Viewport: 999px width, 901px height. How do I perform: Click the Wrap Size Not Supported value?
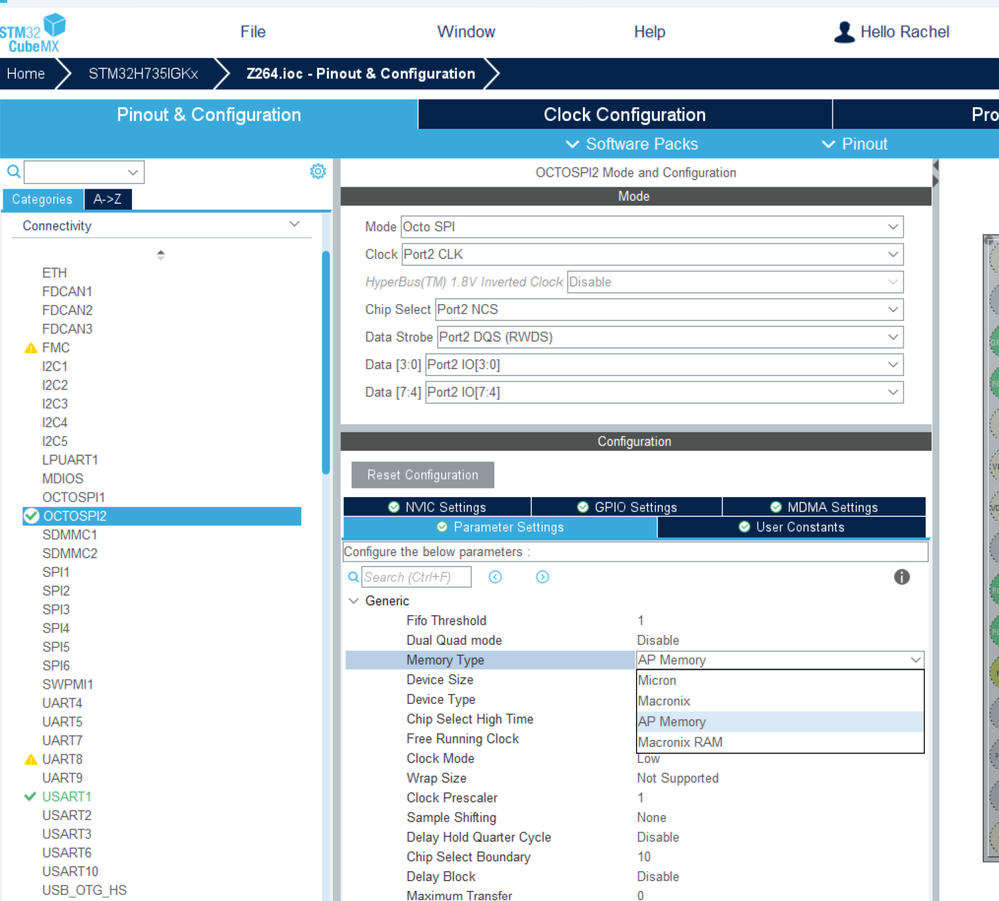(678, 778)
